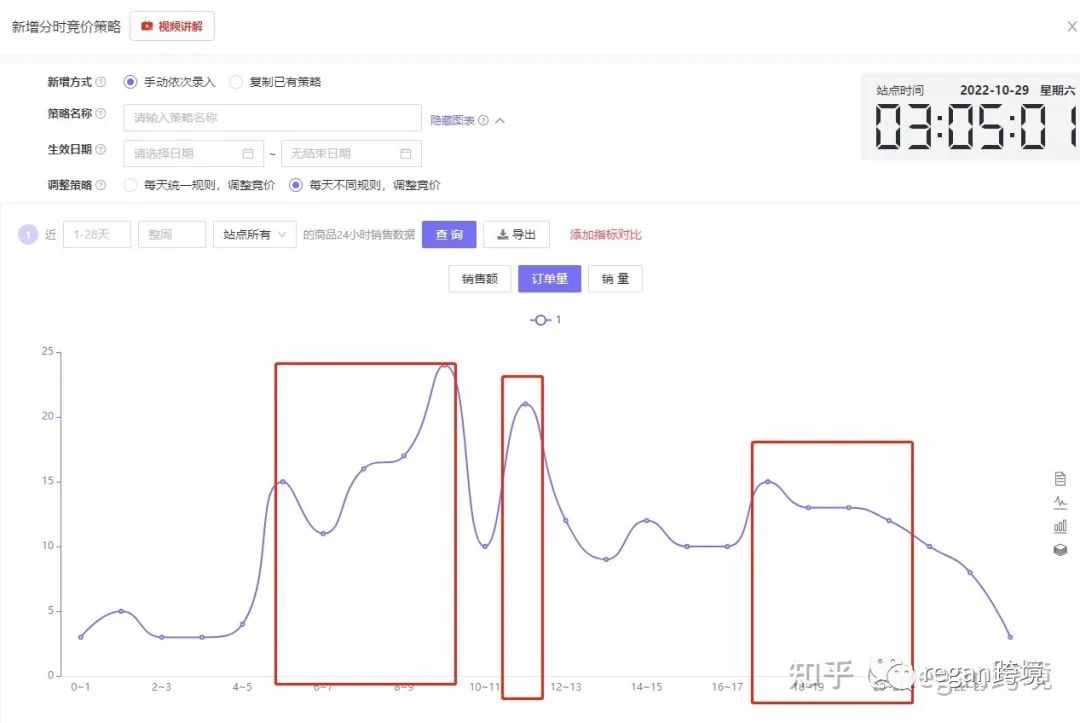Click the first data point above 0~1
The width and height of the screenshot is (1080, 723).
(x=81, y=637)
